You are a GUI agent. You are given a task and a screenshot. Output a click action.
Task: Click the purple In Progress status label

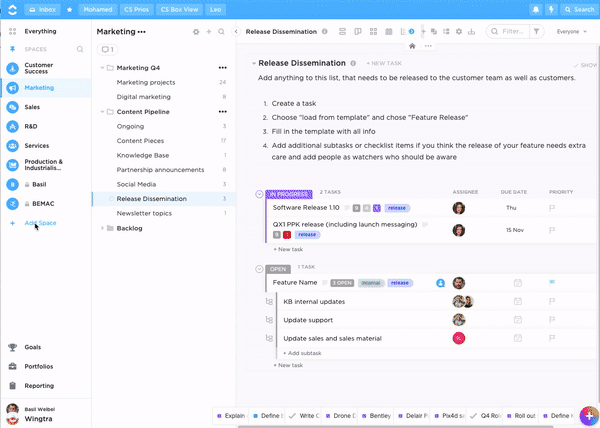289,193
